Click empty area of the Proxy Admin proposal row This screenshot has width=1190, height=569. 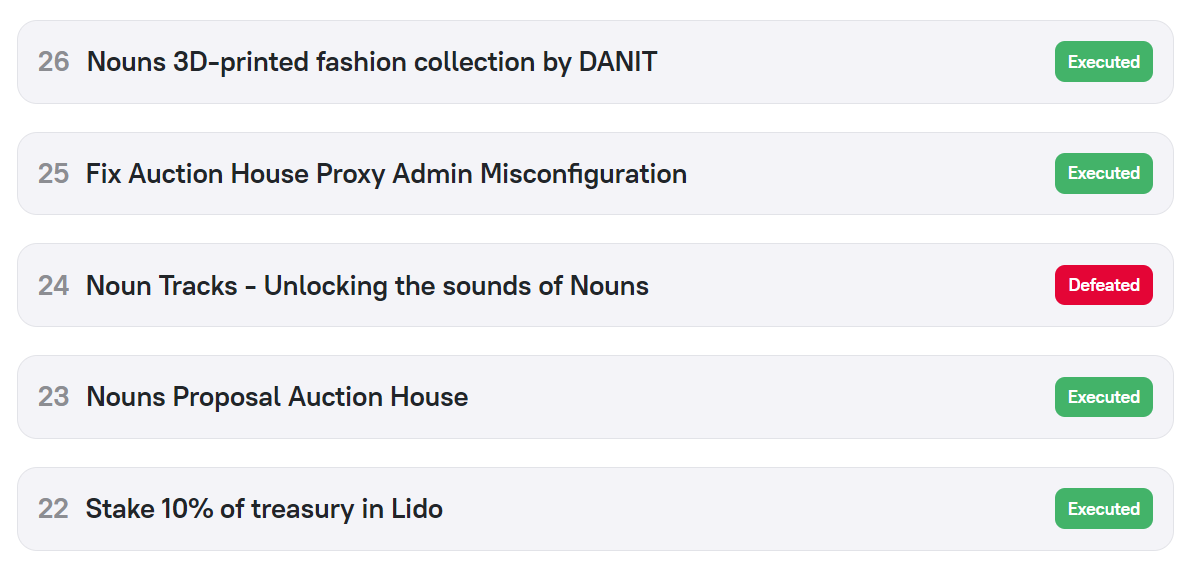(x=870, y=174)
